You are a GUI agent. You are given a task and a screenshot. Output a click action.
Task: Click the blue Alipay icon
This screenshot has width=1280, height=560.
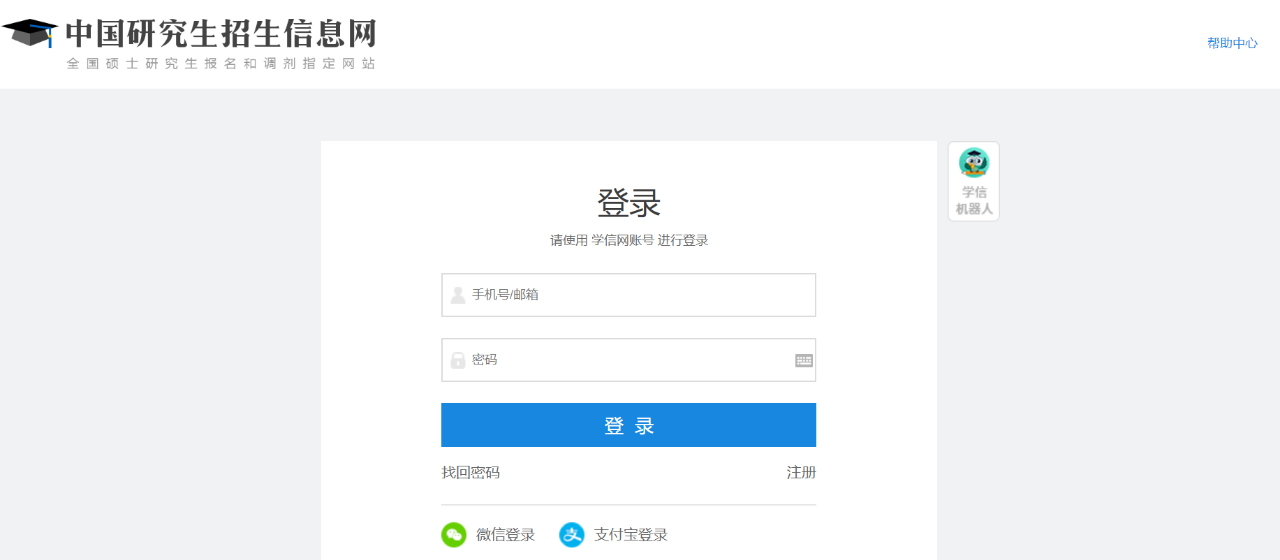pos(571,535)
